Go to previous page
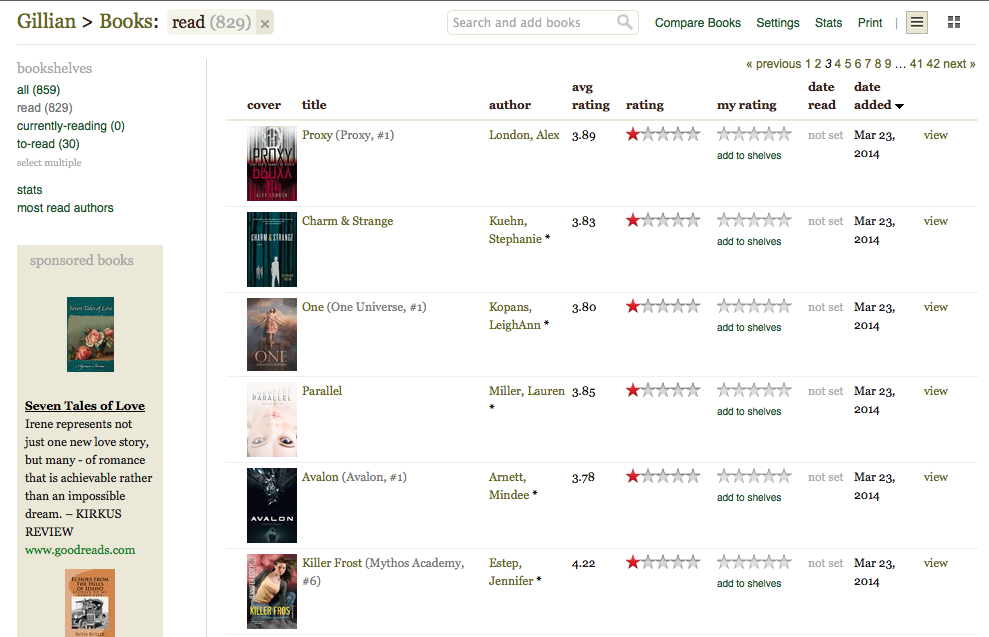 click(773, 64)
